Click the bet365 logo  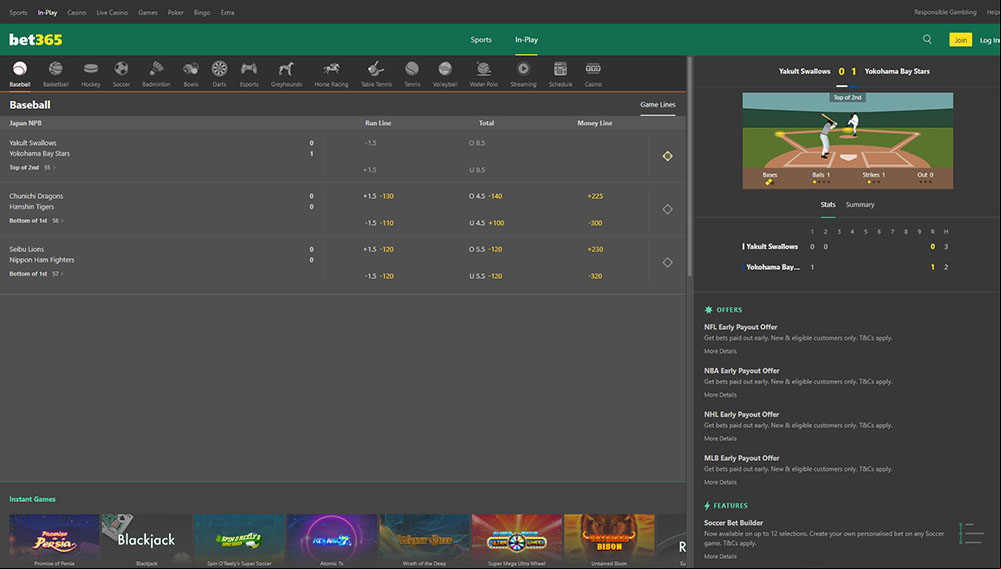click(36, 40)
